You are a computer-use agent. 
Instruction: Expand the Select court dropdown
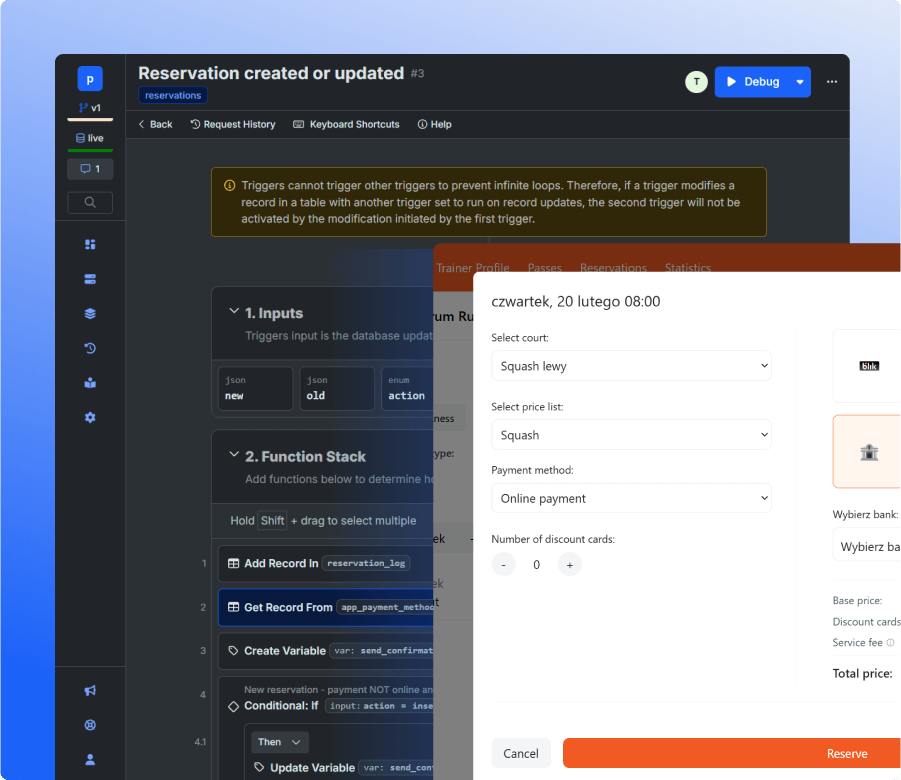(631, 366)
